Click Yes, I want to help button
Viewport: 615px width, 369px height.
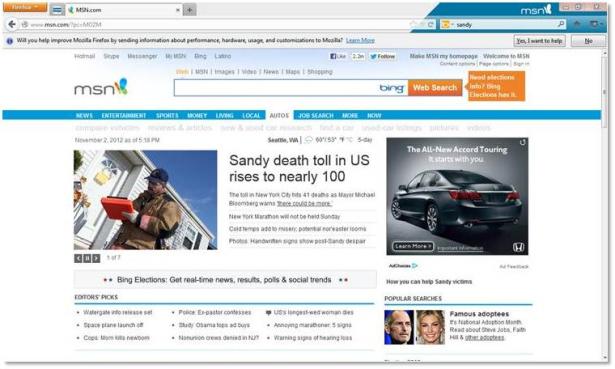pyautogui.click(x=539, y=41)
